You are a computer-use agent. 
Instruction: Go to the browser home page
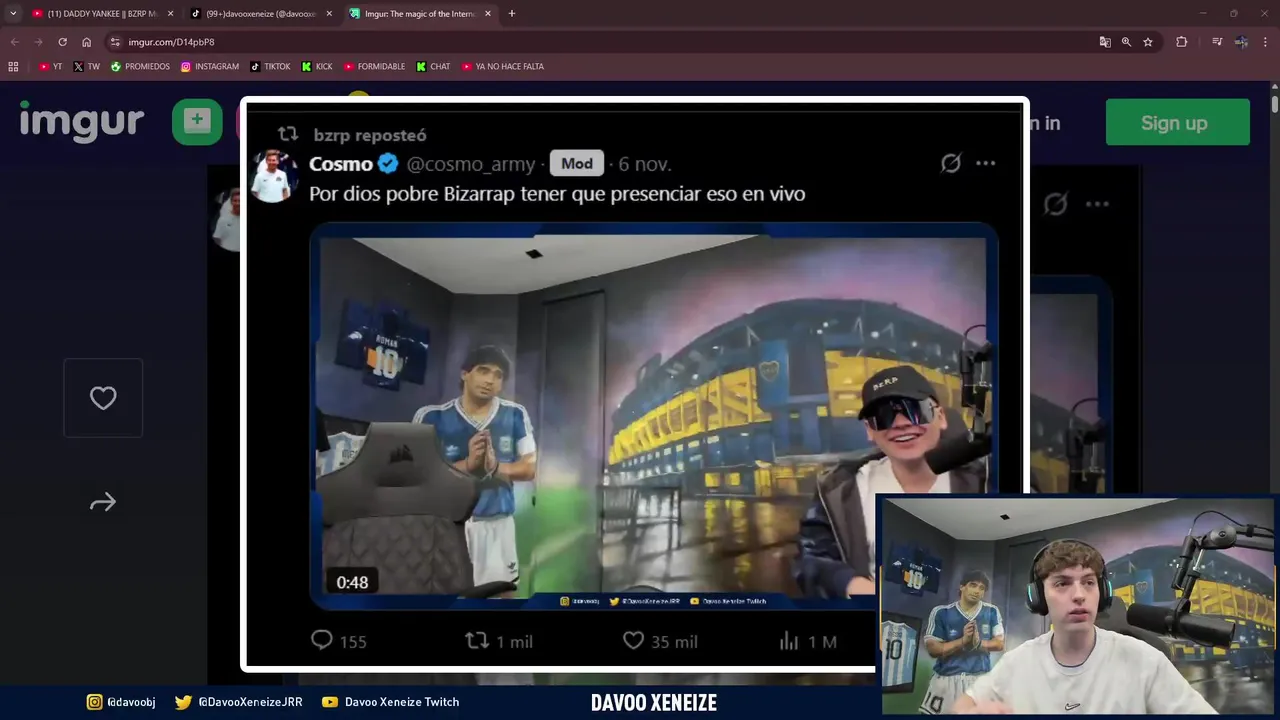coord(86,42)
